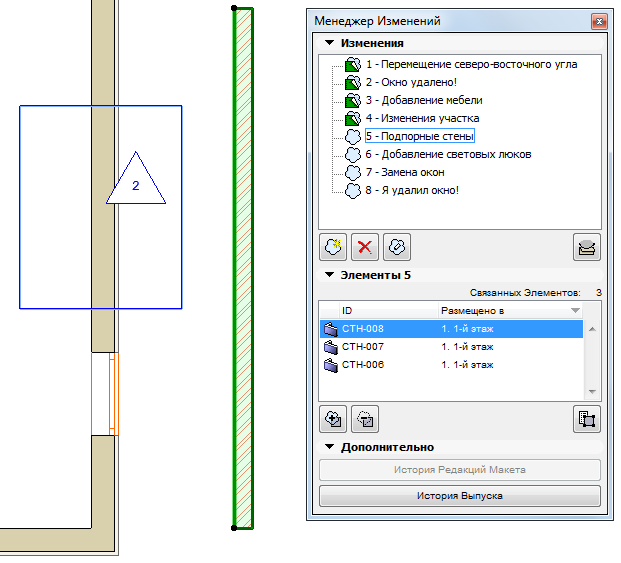Image resolution: width=621 pixels, height=563 pixels.
Task: Select change 6 - Добавление световых люков
Action: pos(448,154)
